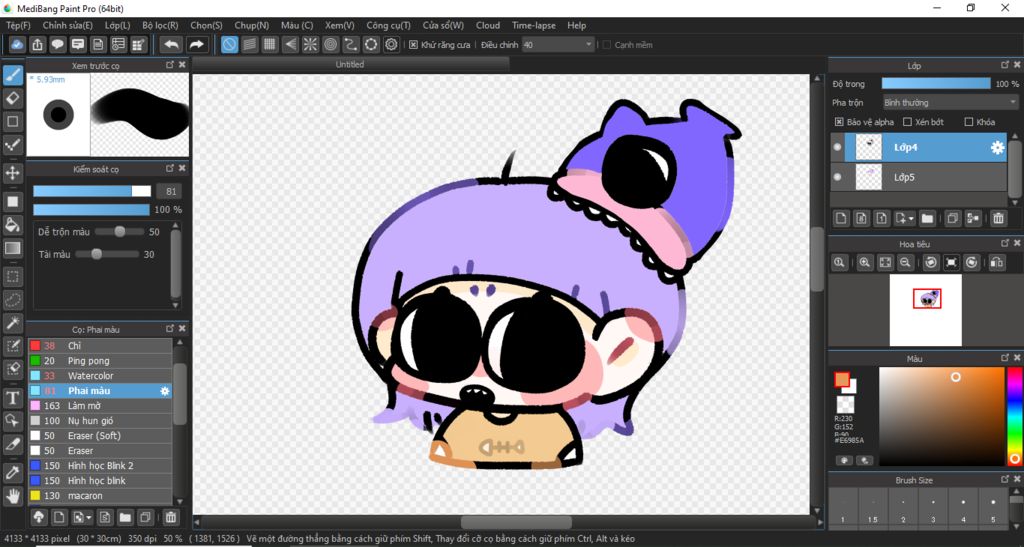Zoom in using navigator magnifier plus
This screenshot has height=547, width=1024.
point(865,262)
